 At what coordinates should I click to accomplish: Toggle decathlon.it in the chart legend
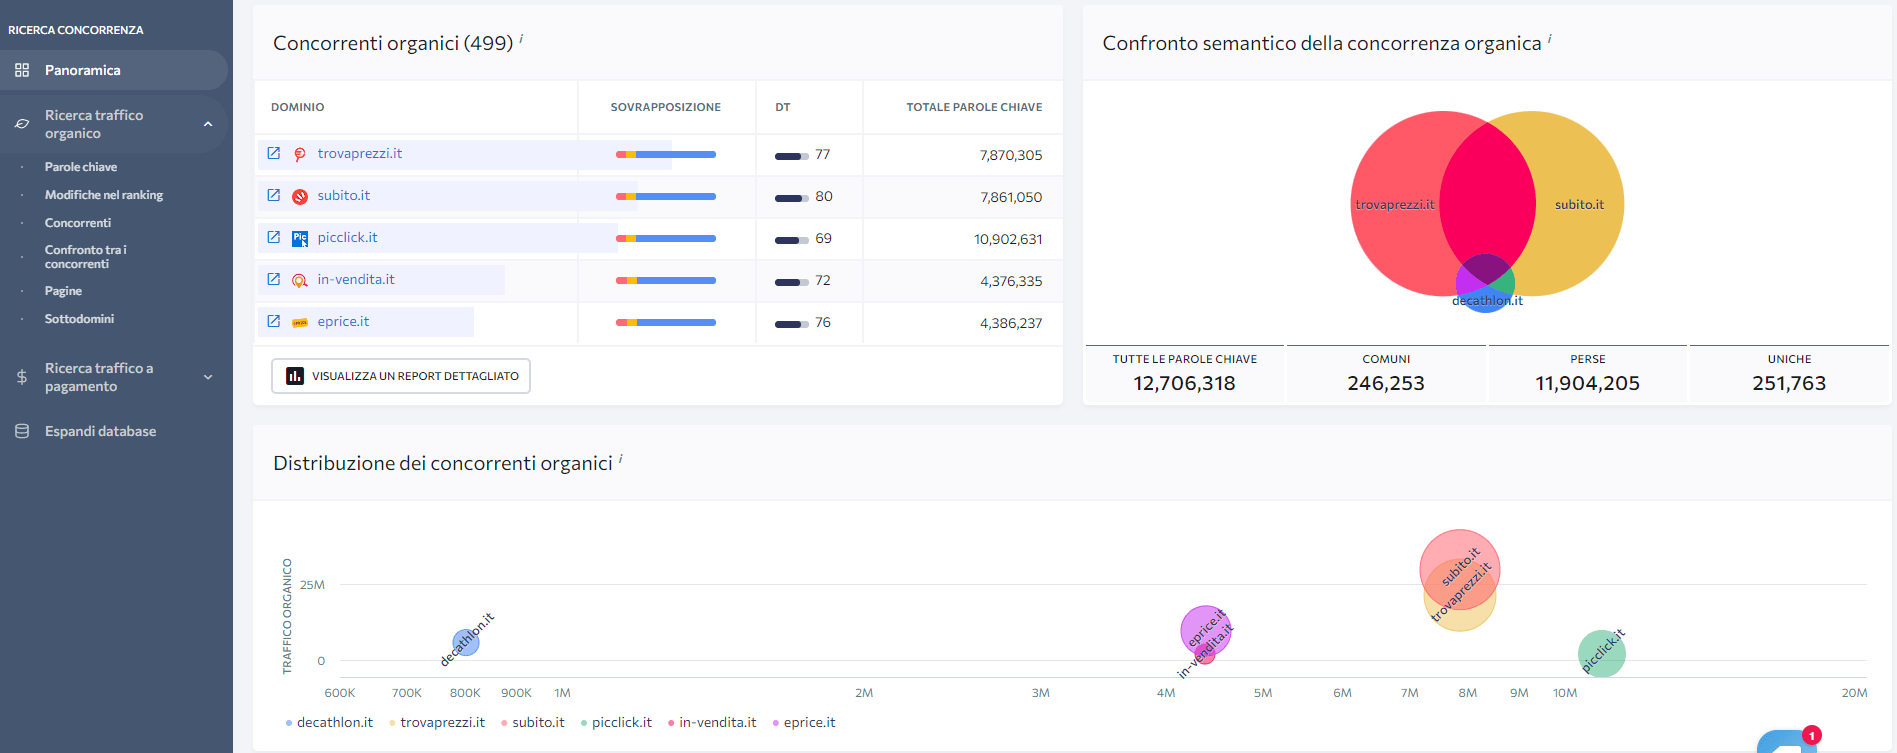pos(329,722)
